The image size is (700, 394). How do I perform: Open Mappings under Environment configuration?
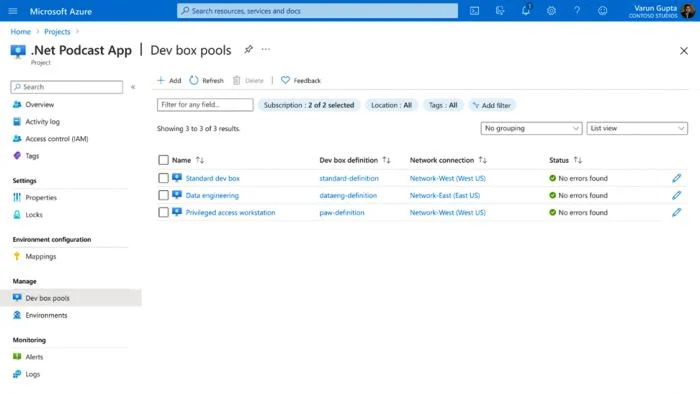coord(41,256)
